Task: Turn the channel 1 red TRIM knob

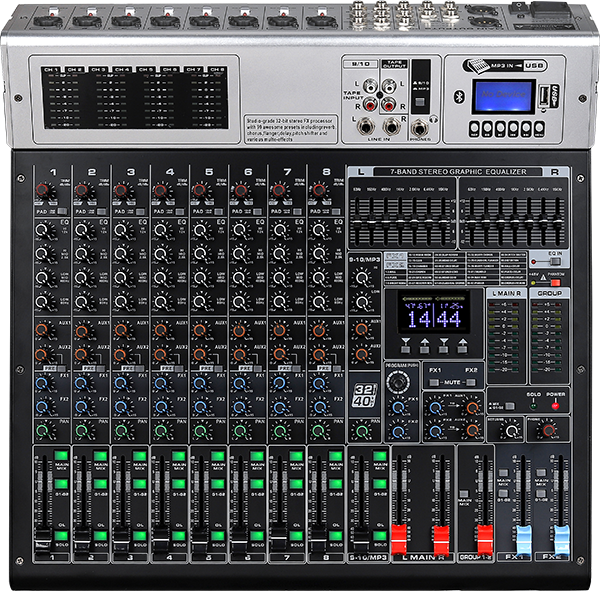Action: [44, 190]
